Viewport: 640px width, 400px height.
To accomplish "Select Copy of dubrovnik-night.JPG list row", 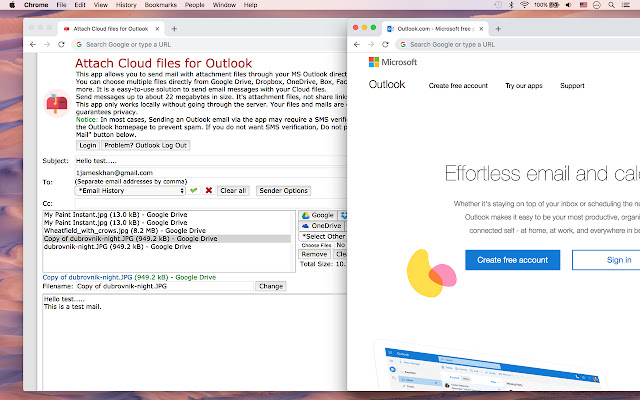I will [x=167, y=239].
